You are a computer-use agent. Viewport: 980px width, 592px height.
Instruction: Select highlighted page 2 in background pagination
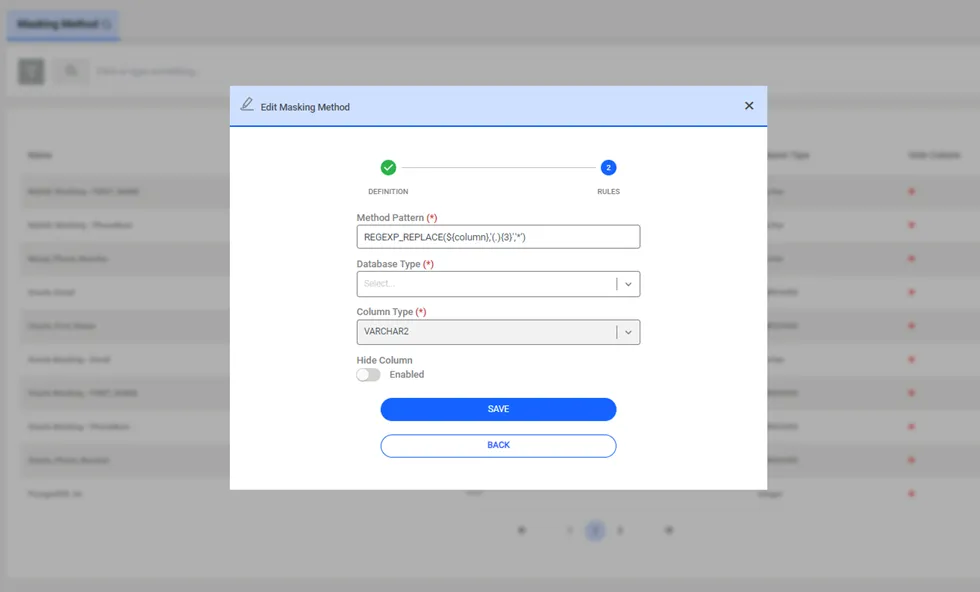click(x=595, y=531)
